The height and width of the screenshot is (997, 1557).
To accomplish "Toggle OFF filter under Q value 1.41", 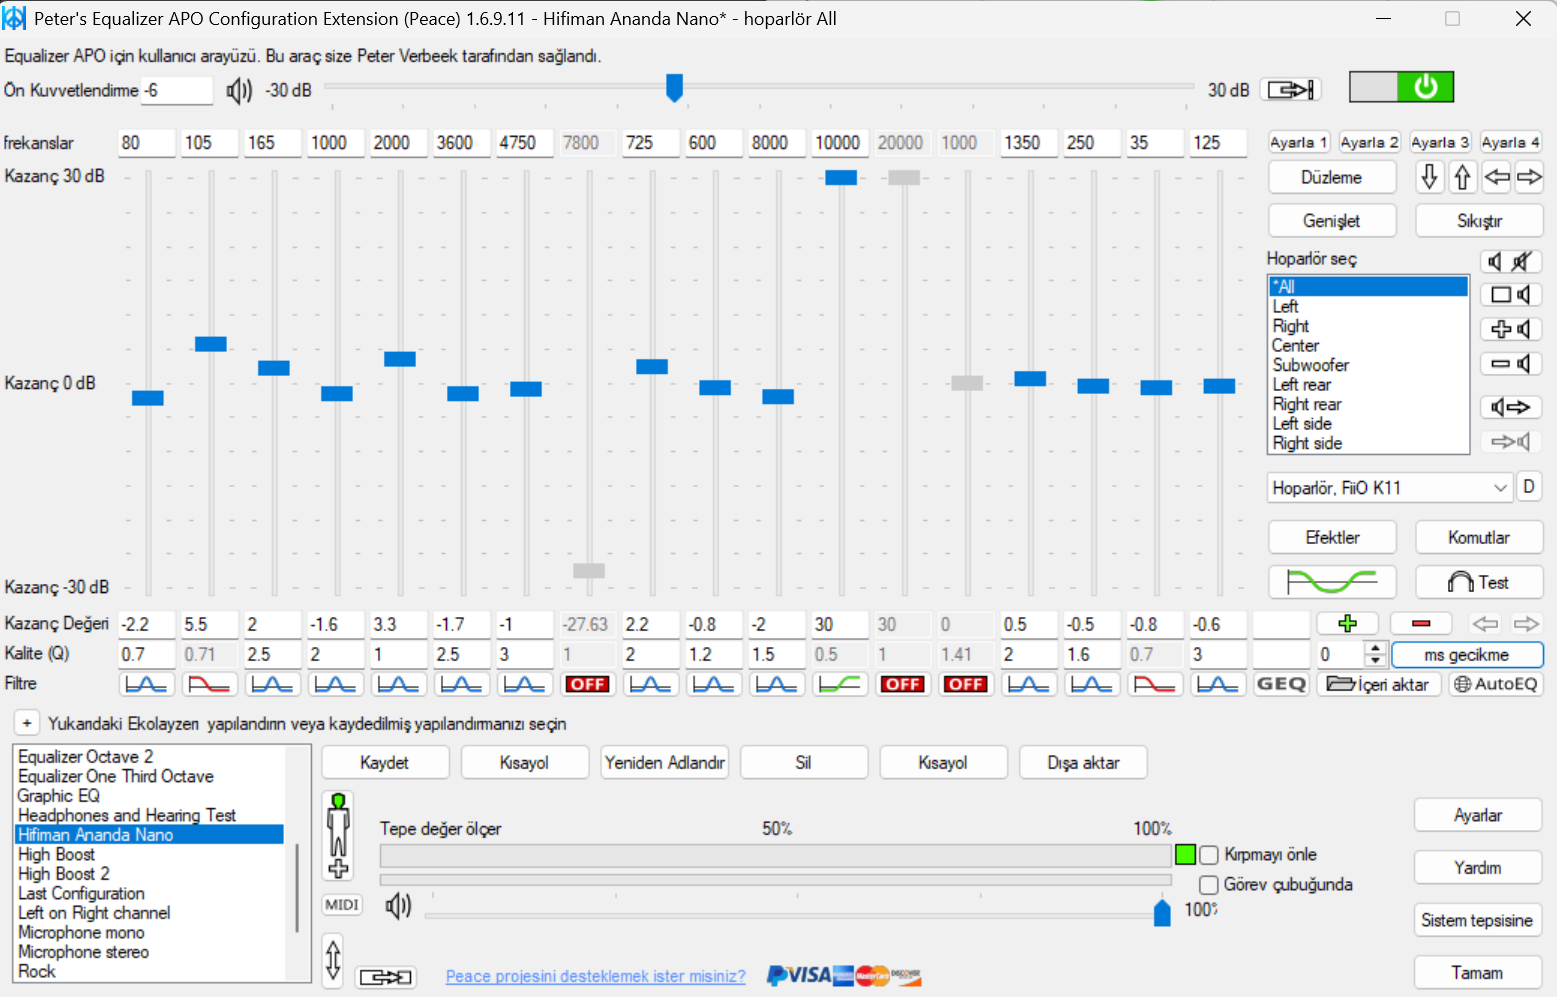I will pyautogui.click(x=965, y=684).
